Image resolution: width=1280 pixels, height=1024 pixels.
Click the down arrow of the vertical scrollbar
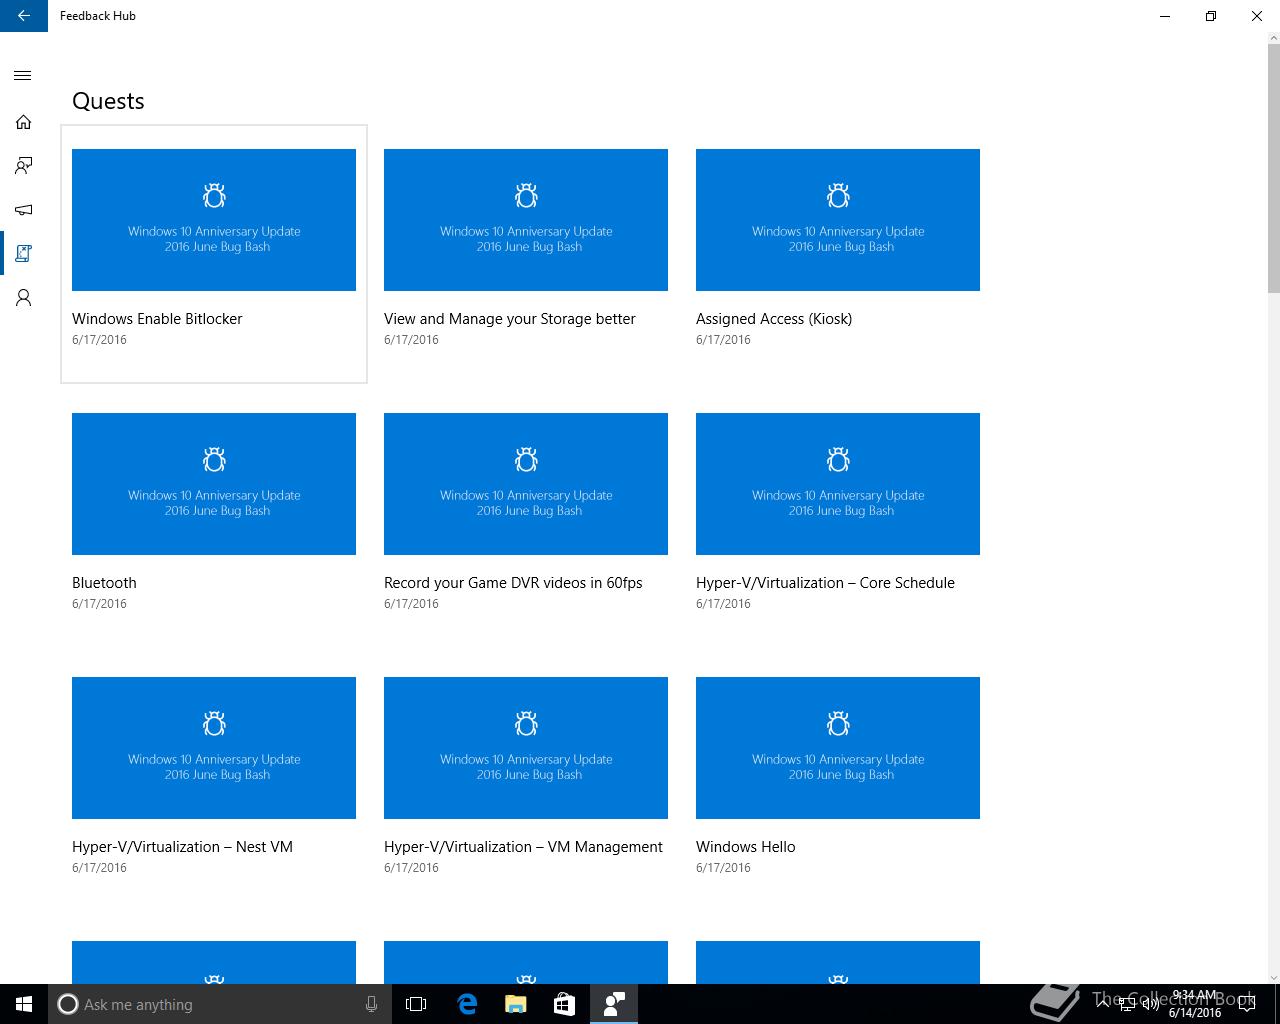coord(1273,977)
